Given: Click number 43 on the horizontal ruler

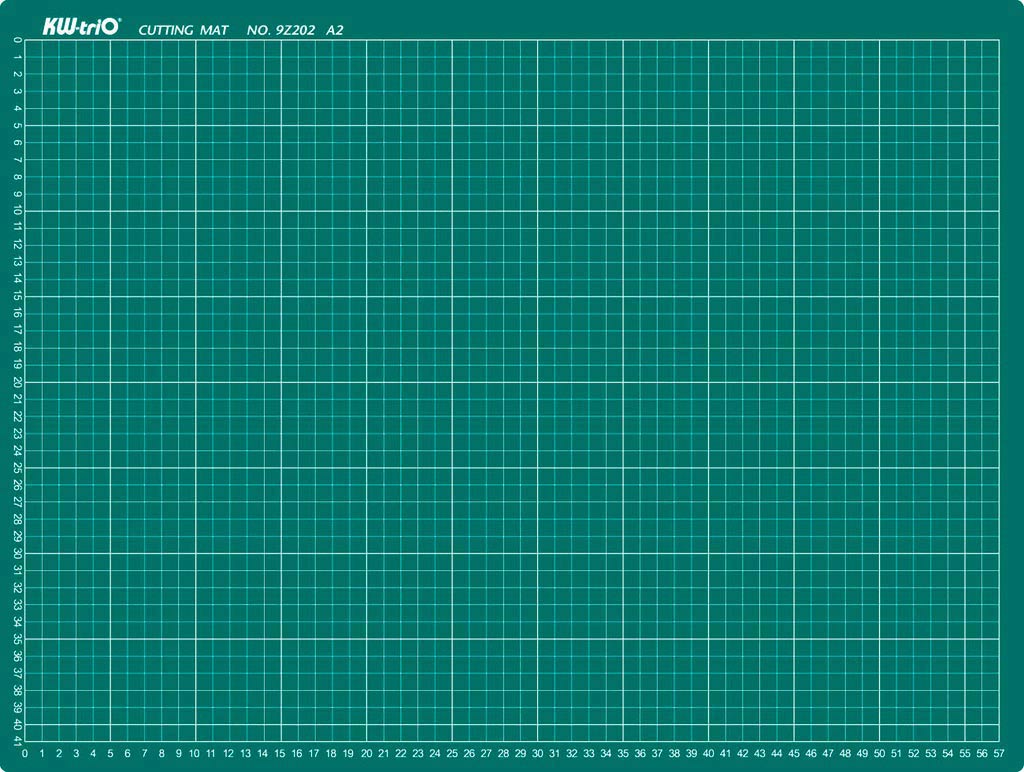Looking at the screenshot, I should pos(760,753).
